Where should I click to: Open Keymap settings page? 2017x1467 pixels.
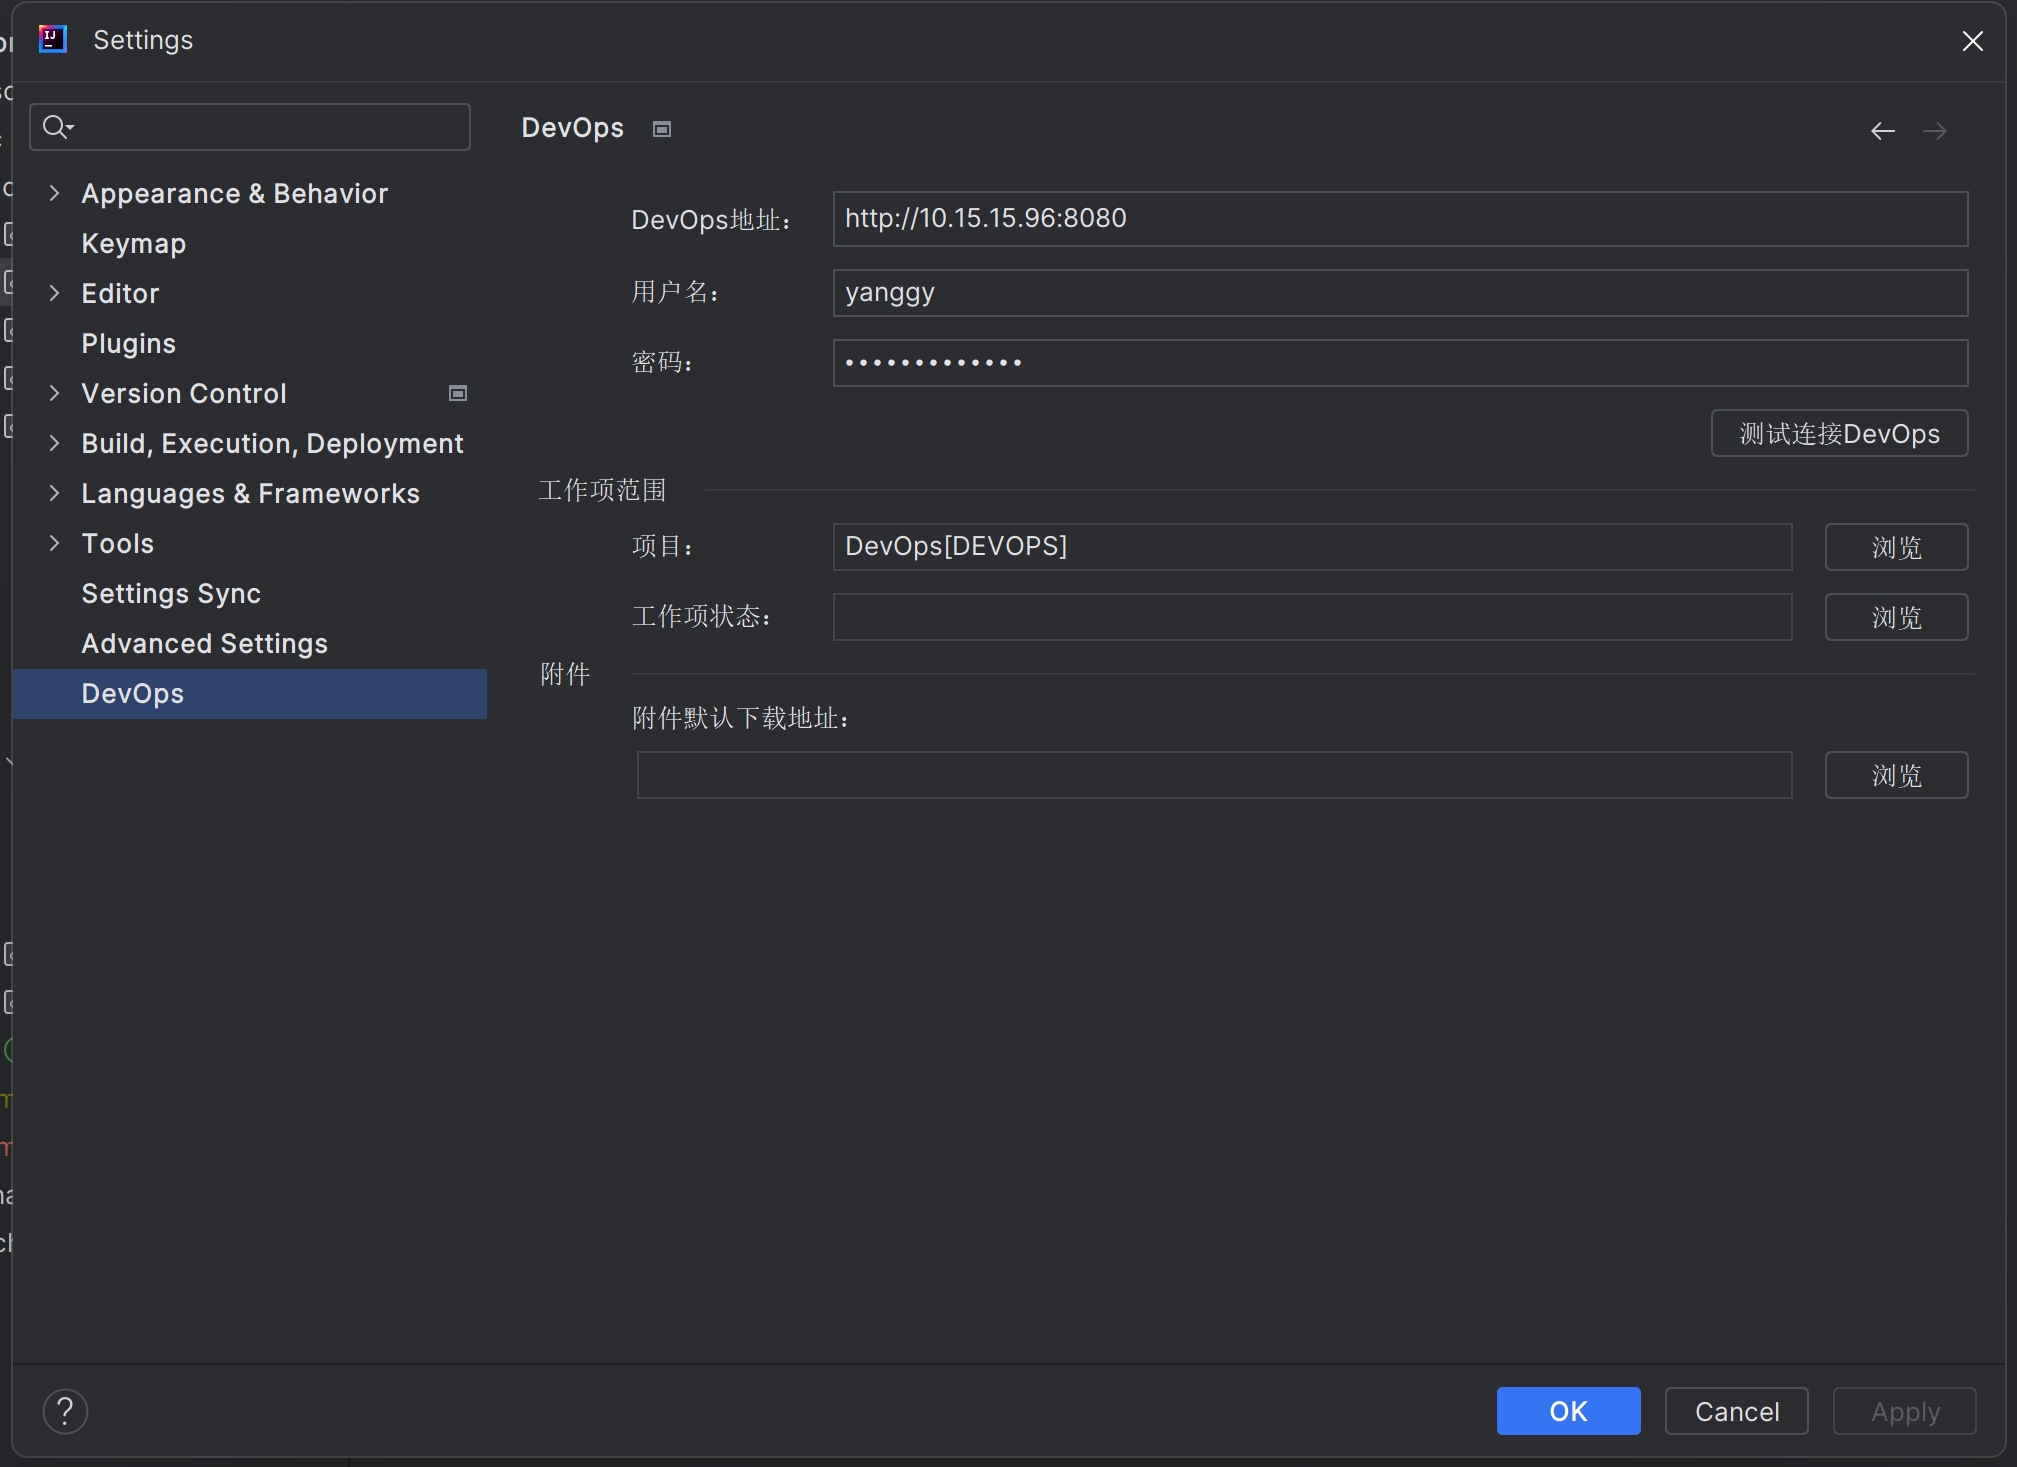coord(133,243)
